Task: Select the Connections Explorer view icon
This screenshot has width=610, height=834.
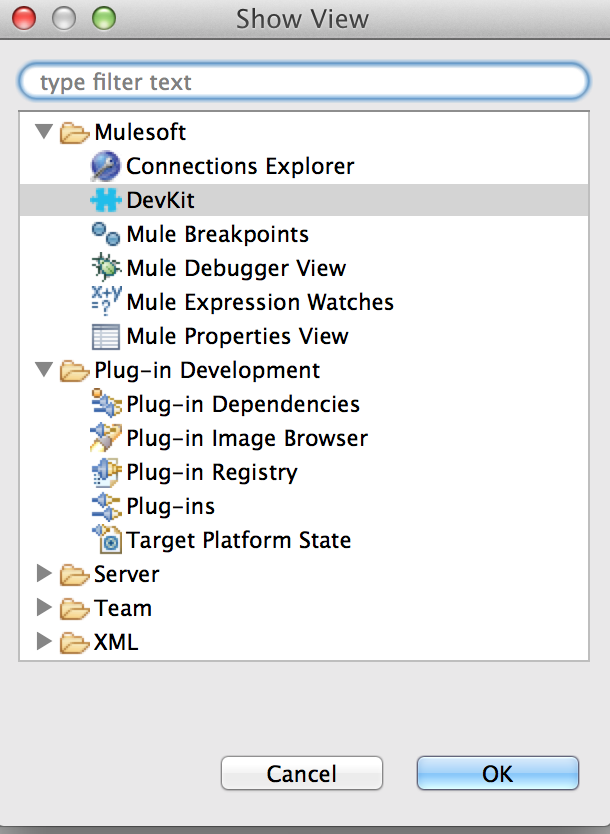Action: tap(108, 166)
